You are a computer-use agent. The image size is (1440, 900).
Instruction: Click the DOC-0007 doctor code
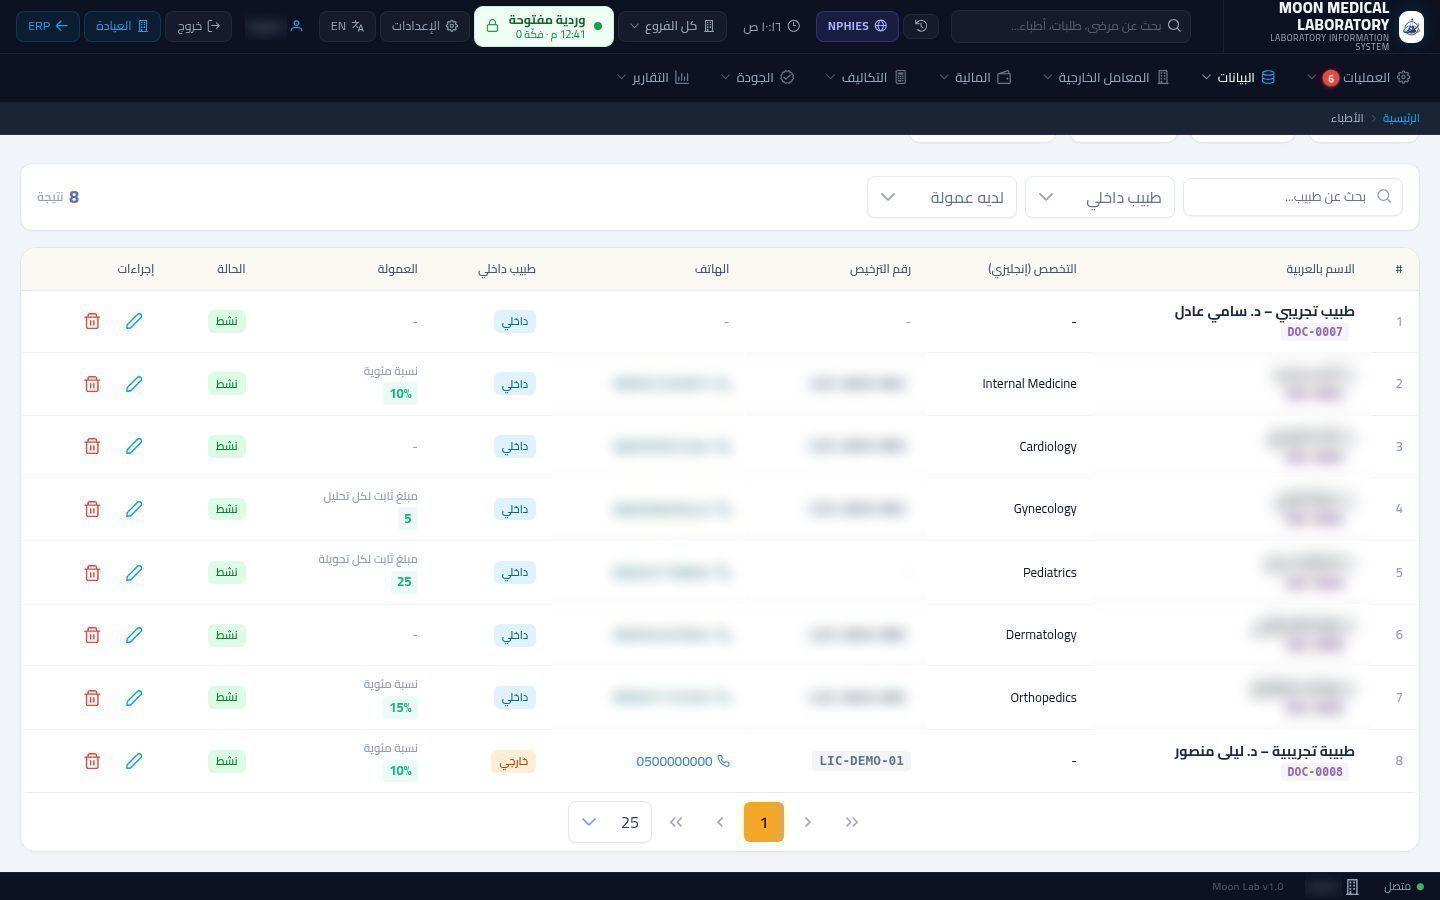click(x=1314, y=332)
